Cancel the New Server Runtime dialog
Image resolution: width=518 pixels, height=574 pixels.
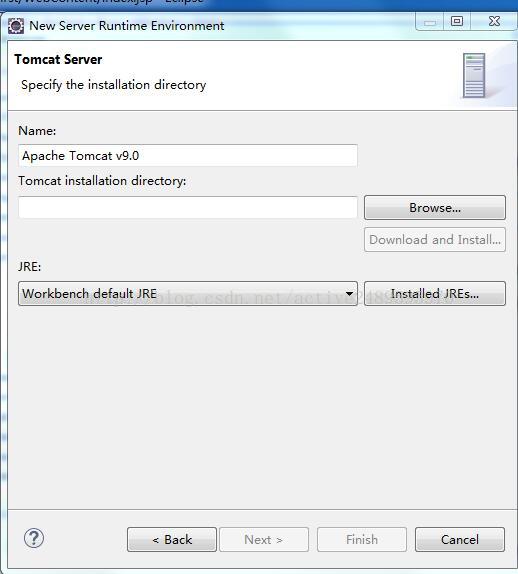[460, 540]
